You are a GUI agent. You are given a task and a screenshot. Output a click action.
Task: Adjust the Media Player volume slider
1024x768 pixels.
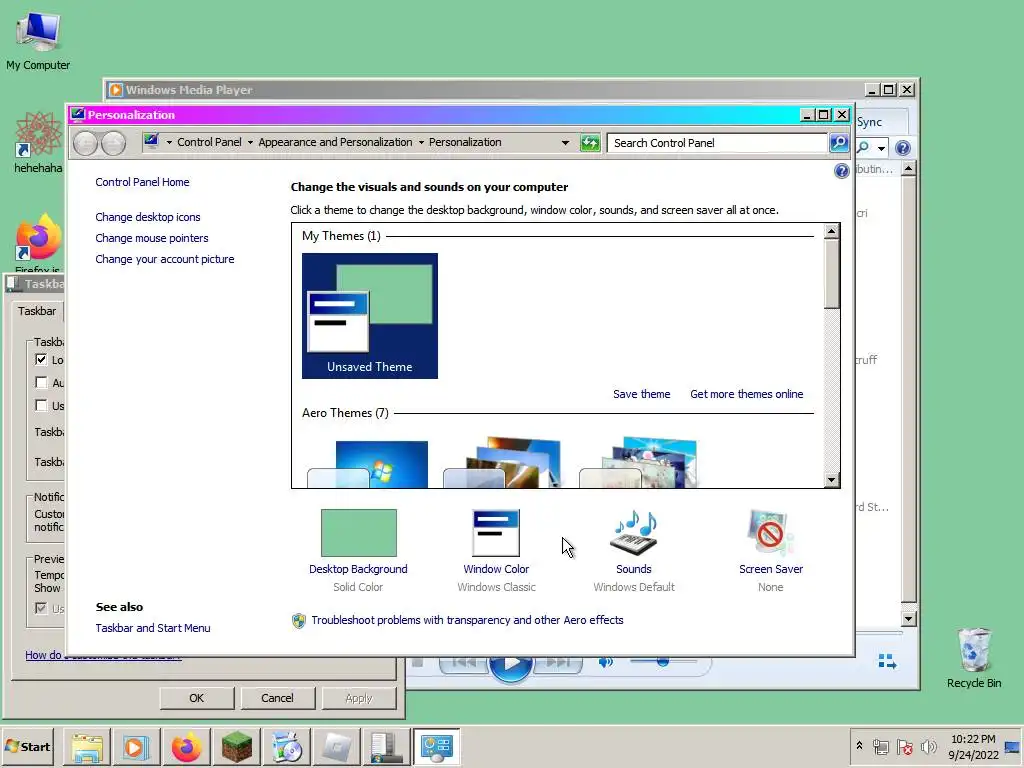[x=663, y=662]
